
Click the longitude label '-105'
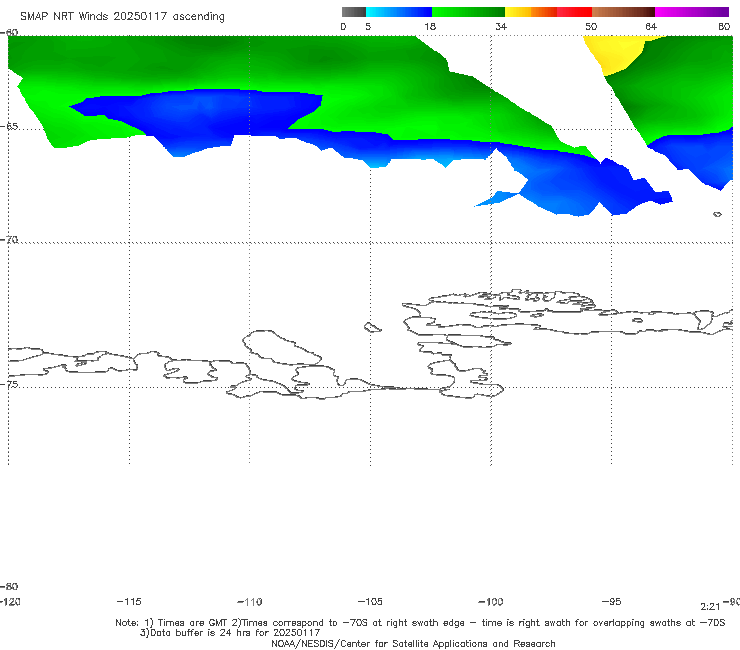pyautogui.click(x=370, y=601)
